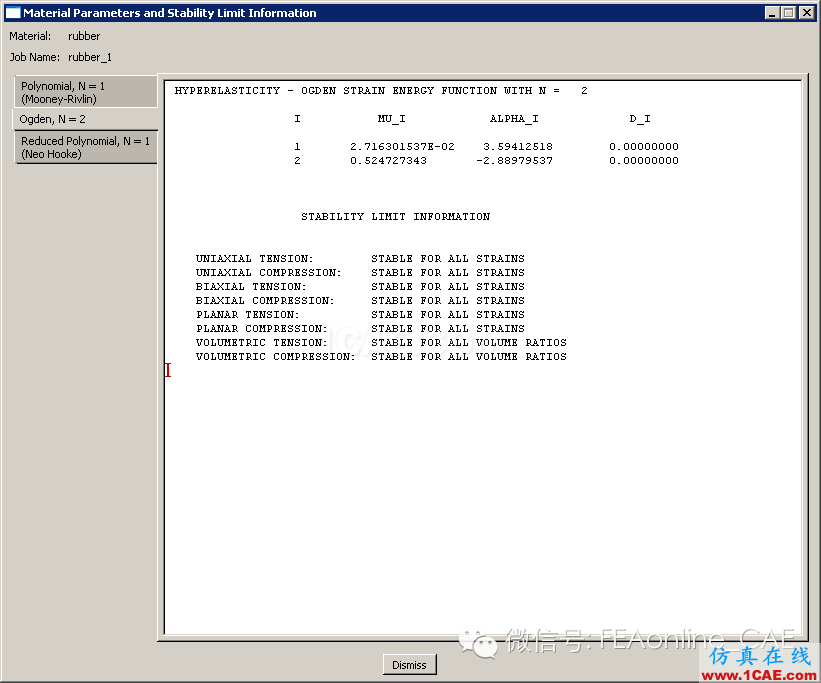The image size is (821, 683).
Task: Maximize the Material Parameters window
Action: tap(789, 13)
